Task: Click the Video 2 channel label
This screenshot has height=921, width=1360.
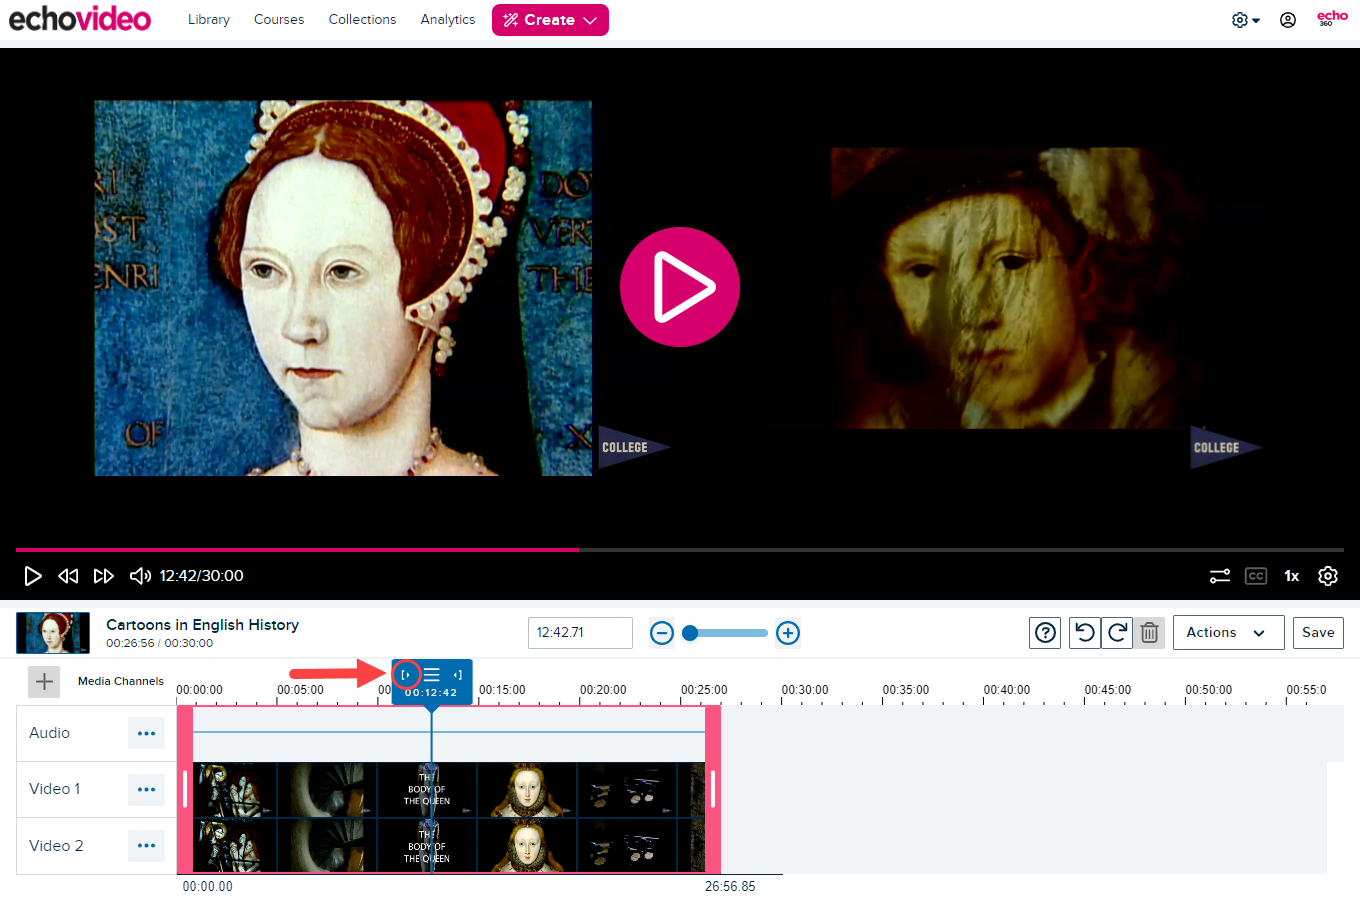Action: pyautogui.click(x=56, y=846)
